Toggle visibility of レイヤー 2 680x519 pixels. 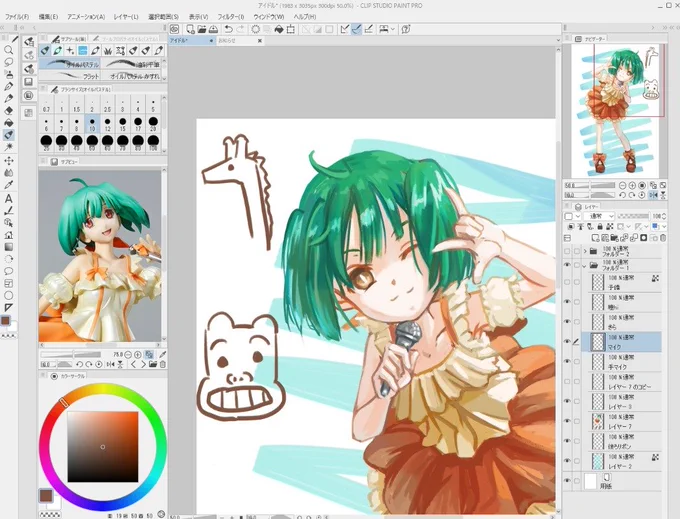[567, 460]
